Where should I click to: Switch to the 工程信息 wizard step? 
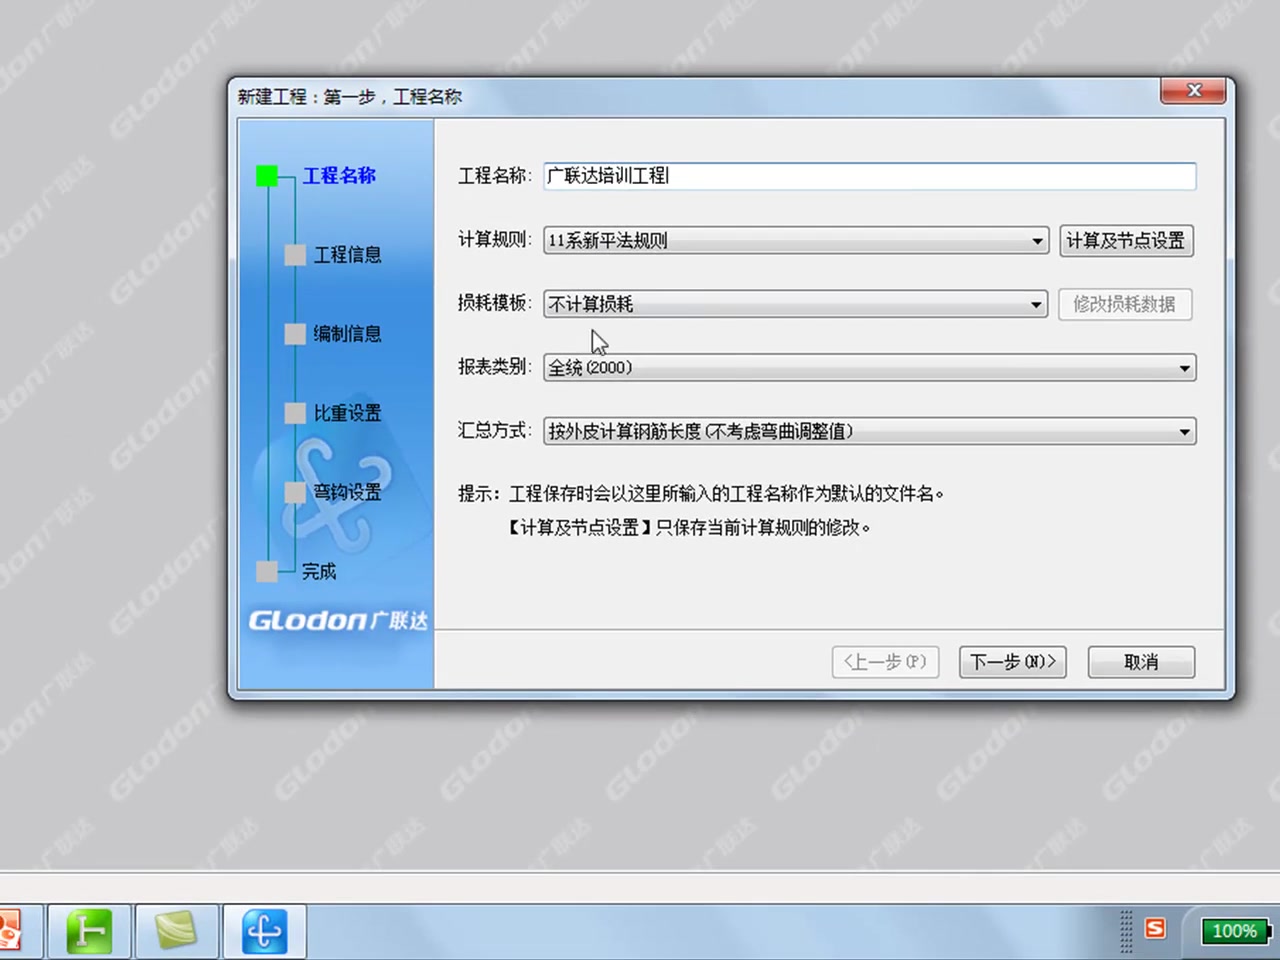point(347,255)
